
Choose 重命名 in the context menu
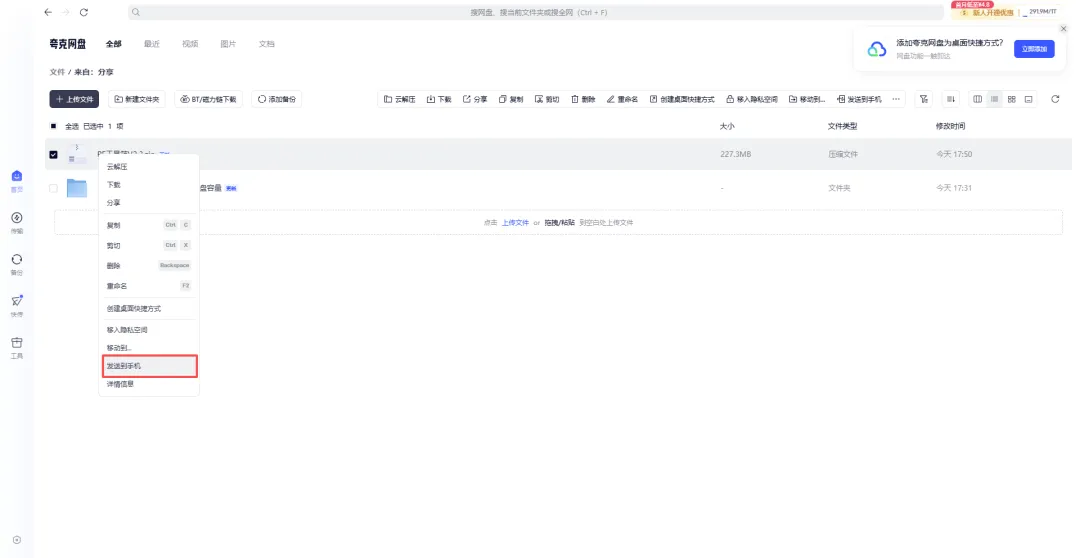(x=149, y=285)
